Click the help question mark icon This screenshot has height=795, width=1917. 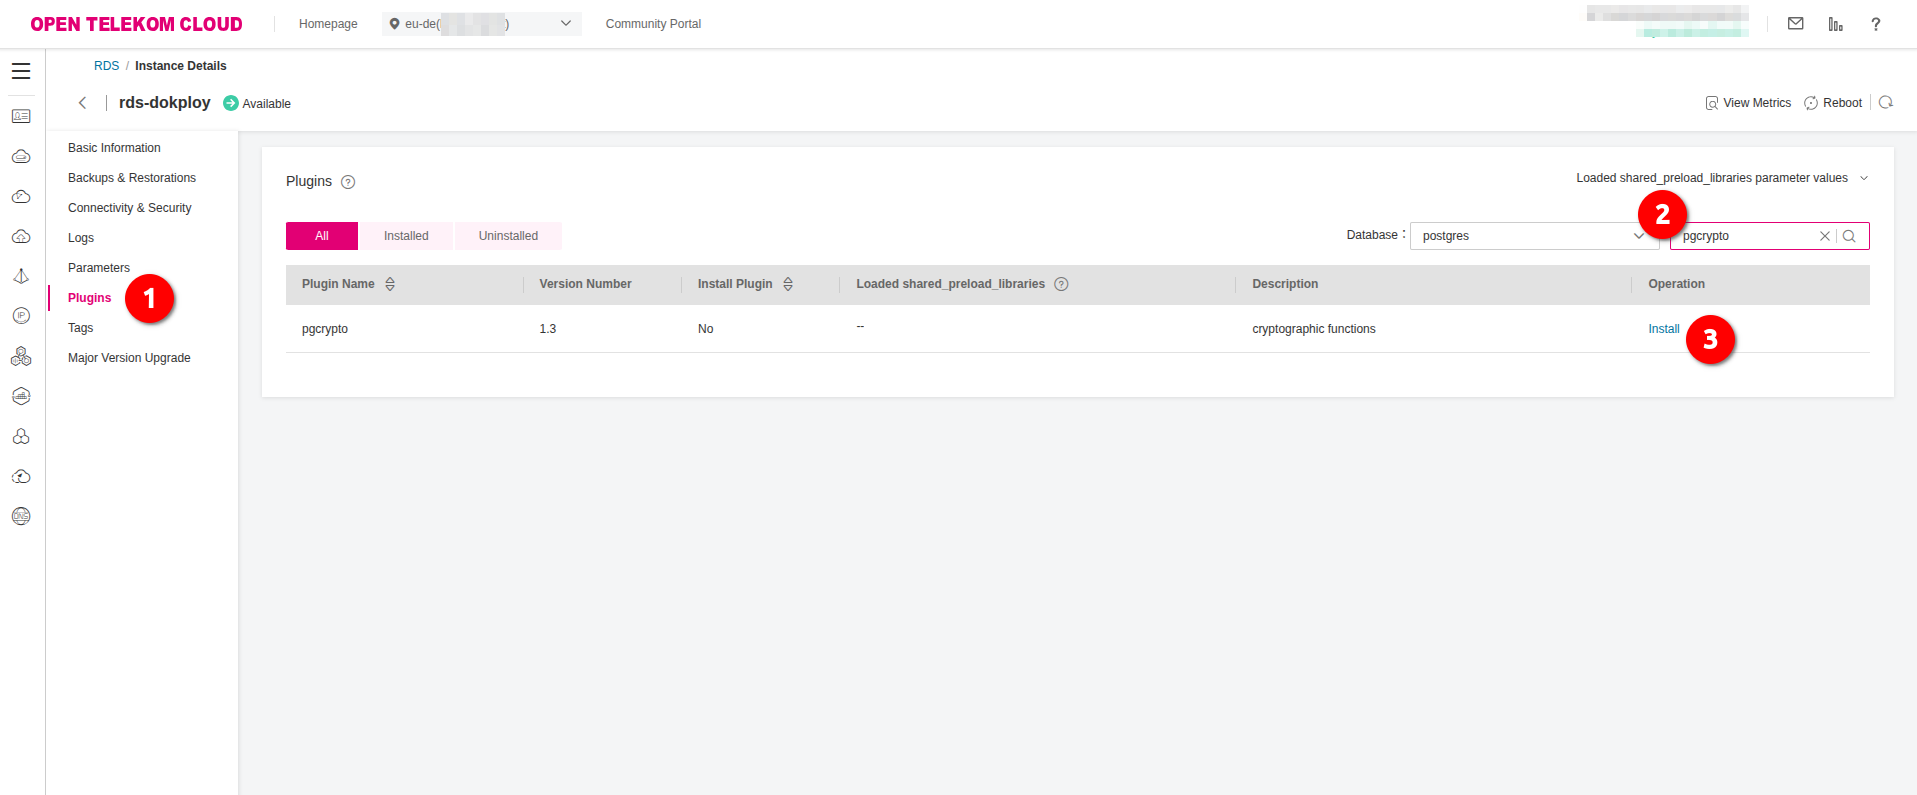(x=1875, y=24)
